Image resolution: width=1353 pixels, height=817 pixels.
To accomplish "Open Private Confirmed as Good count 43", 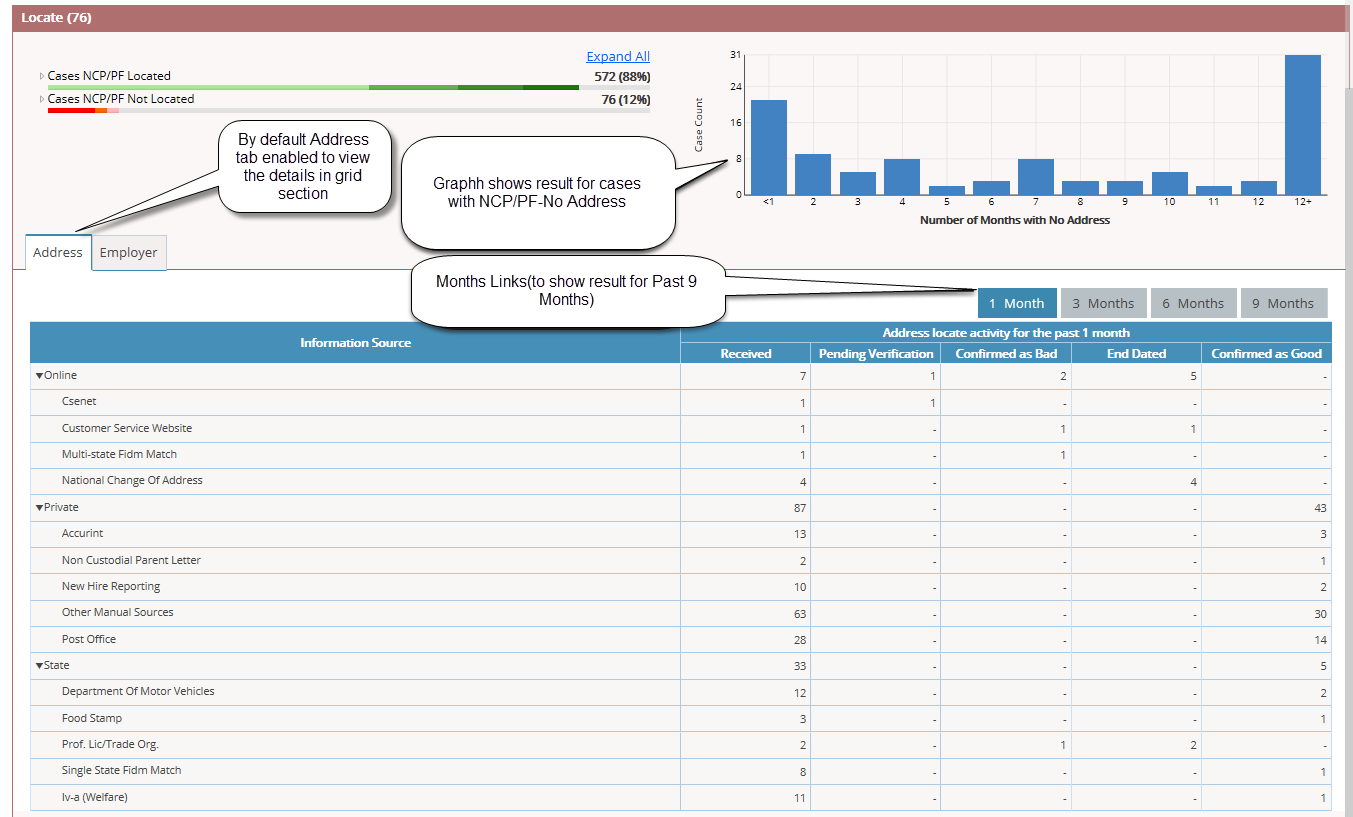I will pos(1320,508).
